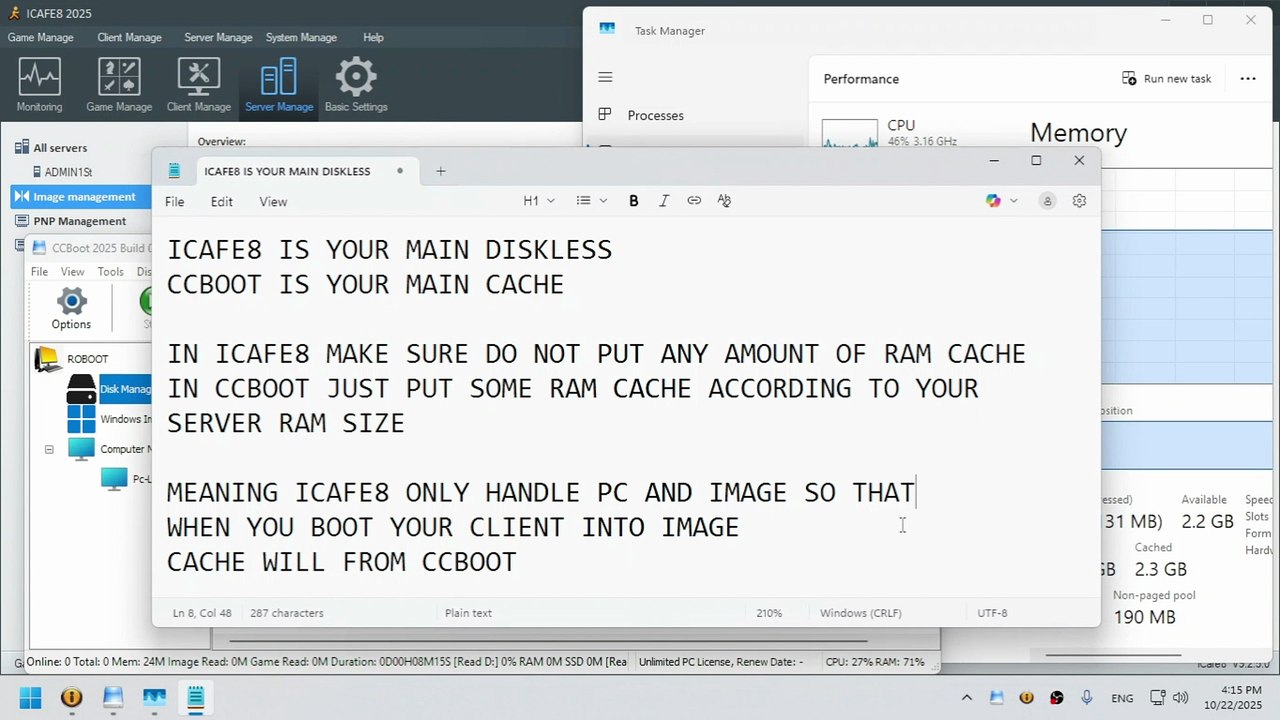Open Client Manage menu in ICAFE8
1280x720 pixels.
click(x=129, y=37)
